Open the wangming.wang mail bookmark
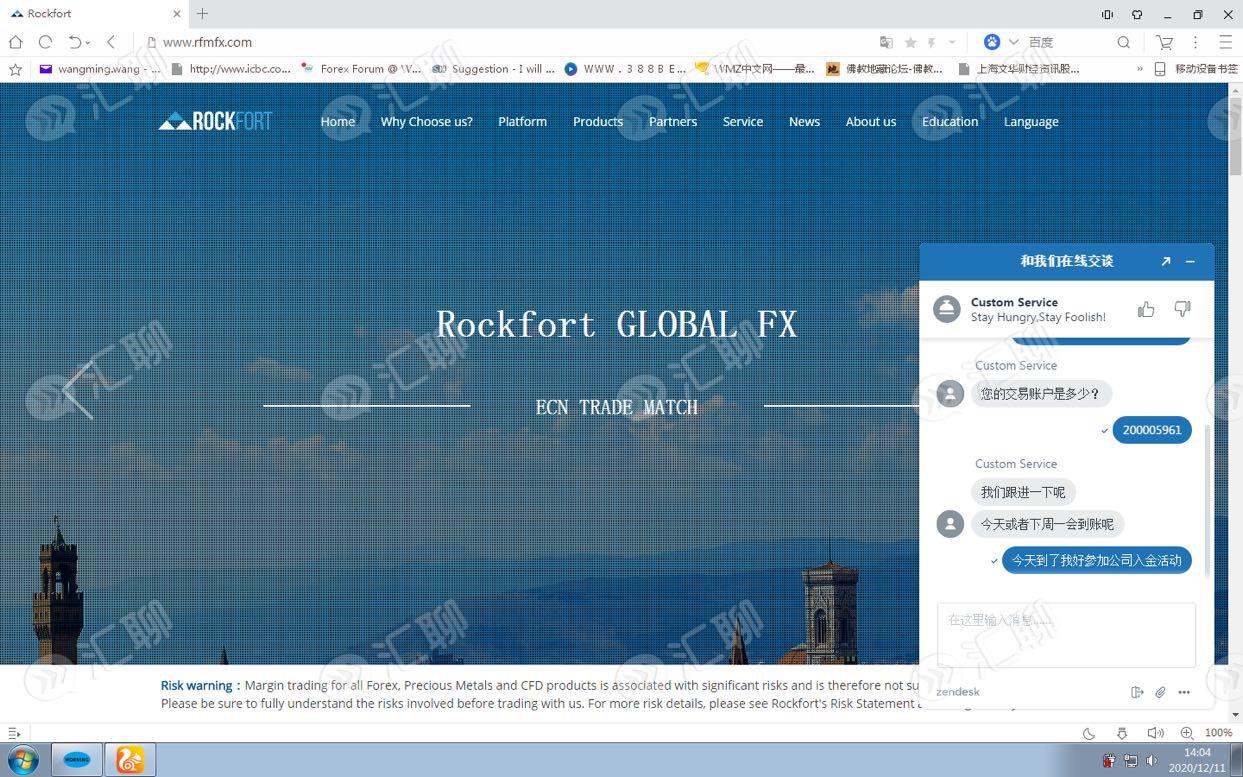The image size is (1243, 777). [99, 69]
